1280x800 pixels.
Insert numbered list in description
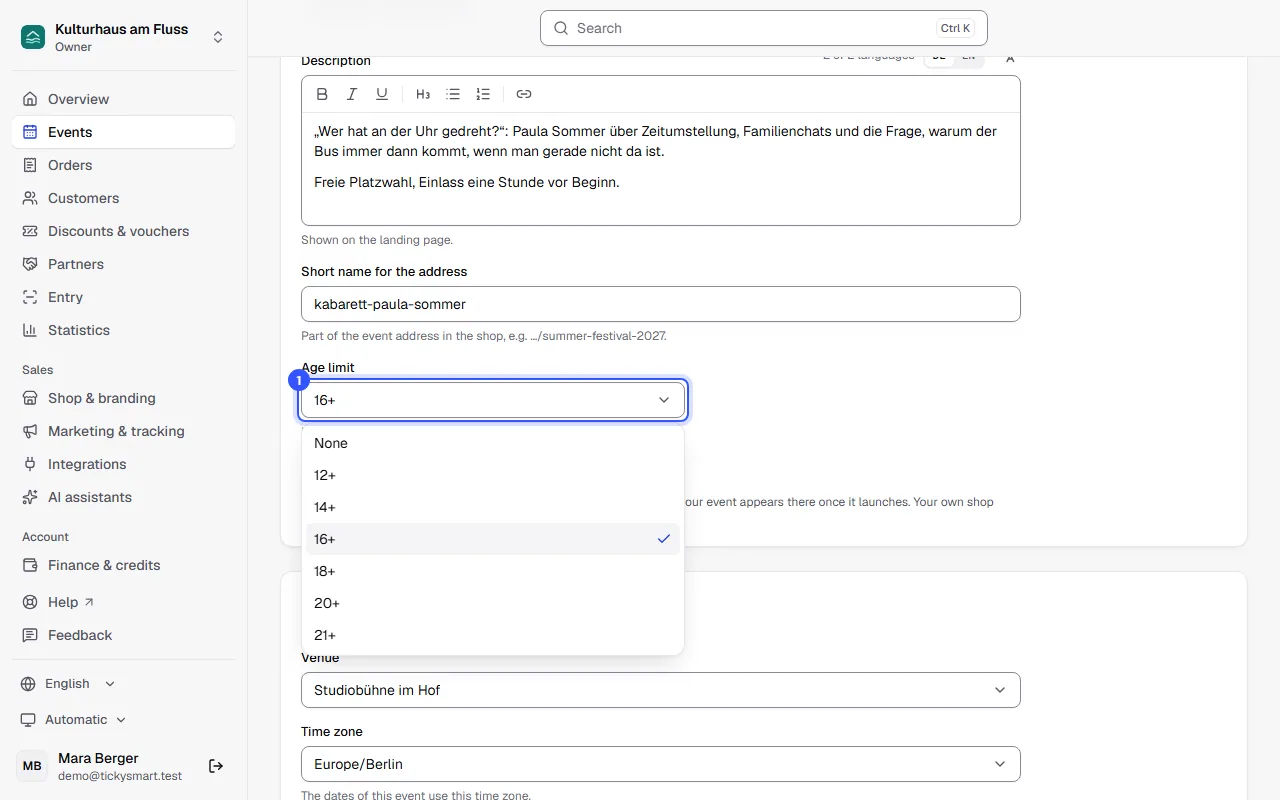point(483,94)
